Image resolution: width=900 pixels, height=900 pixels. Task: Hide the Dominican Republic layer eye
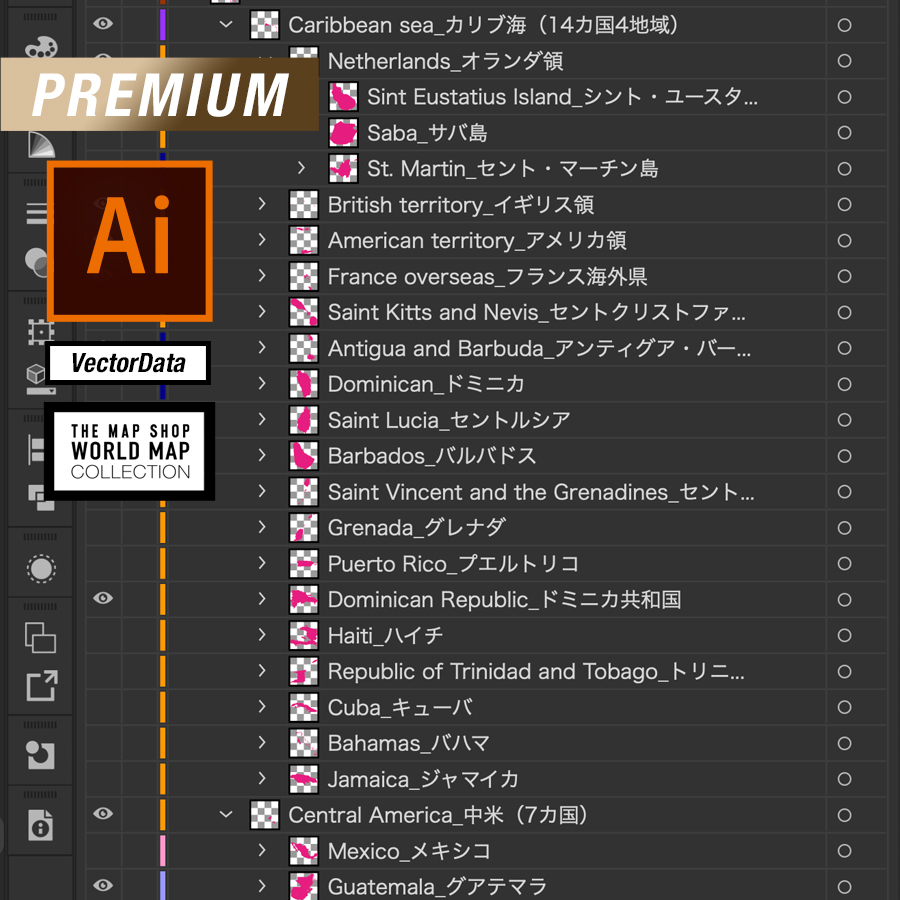103,598
